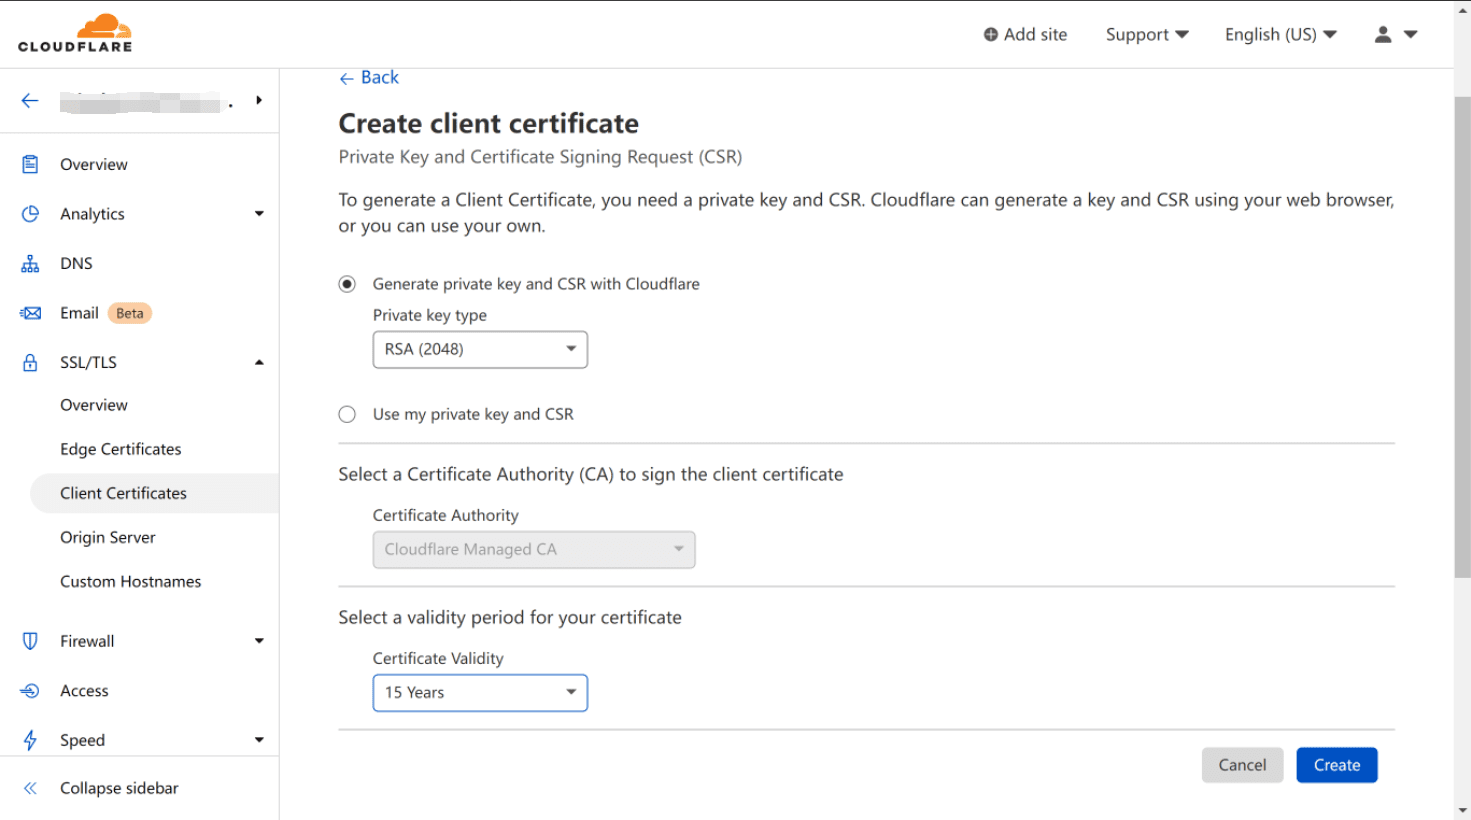Open the user account profile icon
The width and height of the screenshot is (1471, 820).
(1383, 34)
